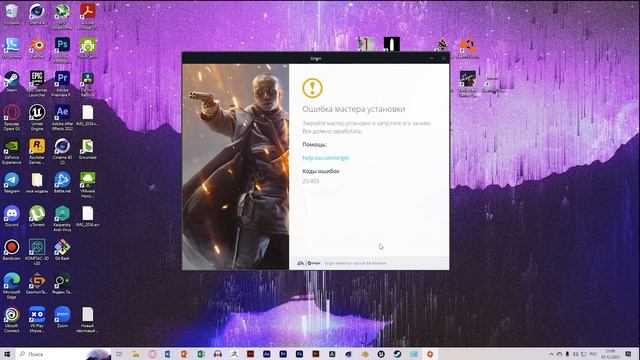The height and width of the screenshot is (360, 640).
Task: Open Unreal Engine desktop shortcut
Action: click(37, 117)
